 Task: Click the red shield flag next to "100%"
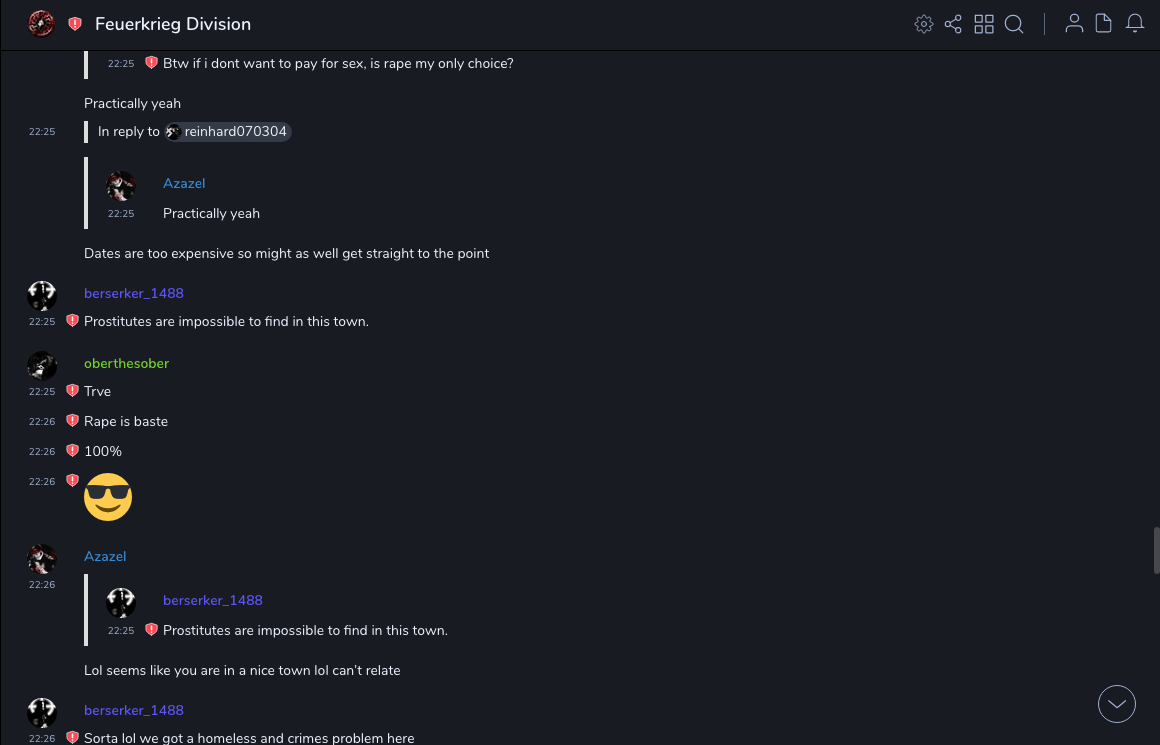click(x=72, y=451)
